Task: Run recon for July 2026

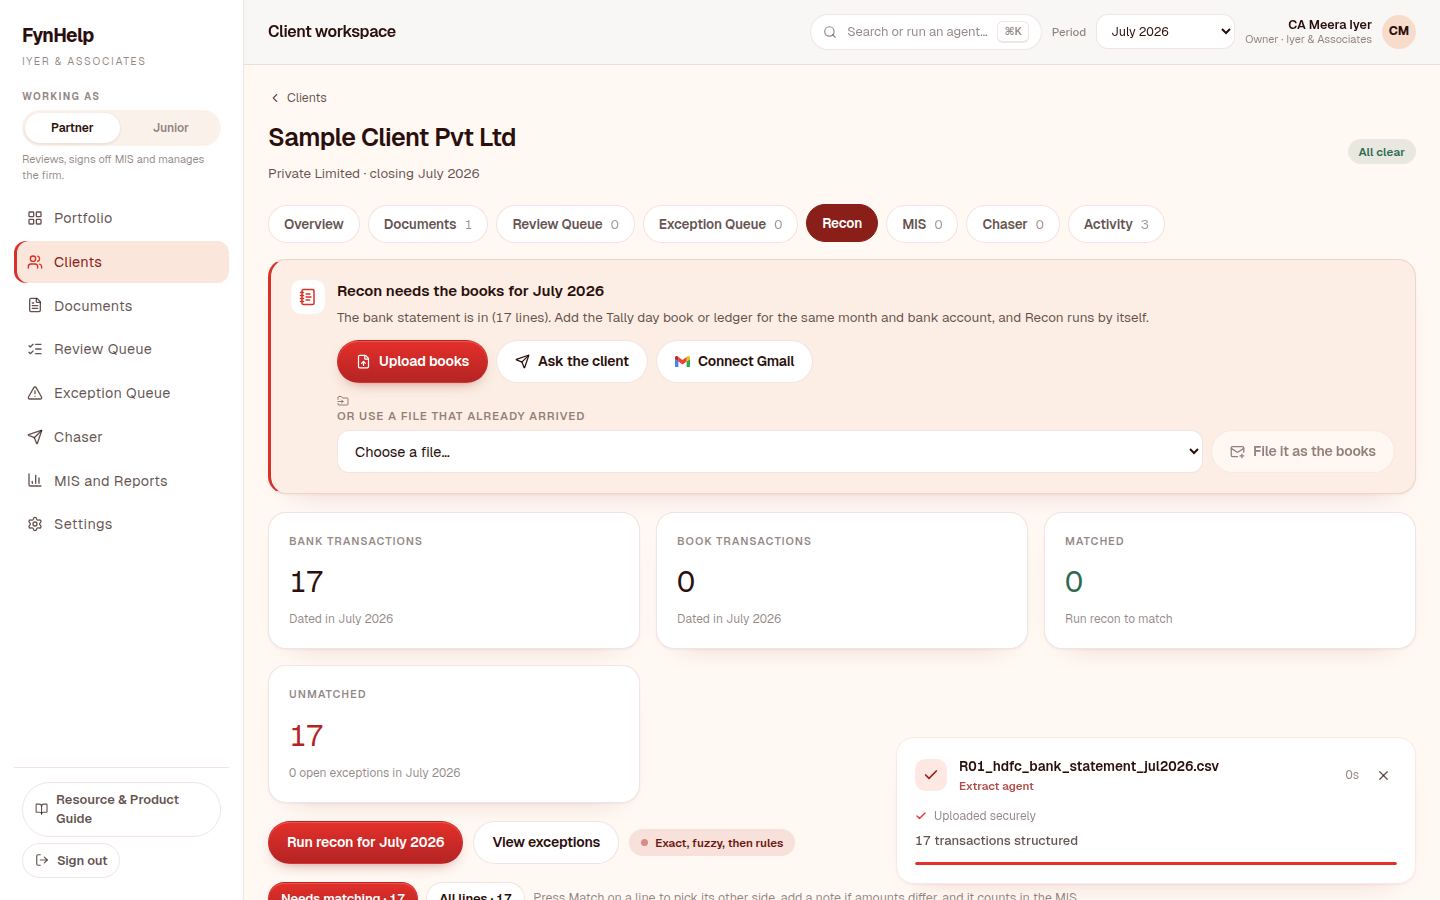Action: pos(365,842)
